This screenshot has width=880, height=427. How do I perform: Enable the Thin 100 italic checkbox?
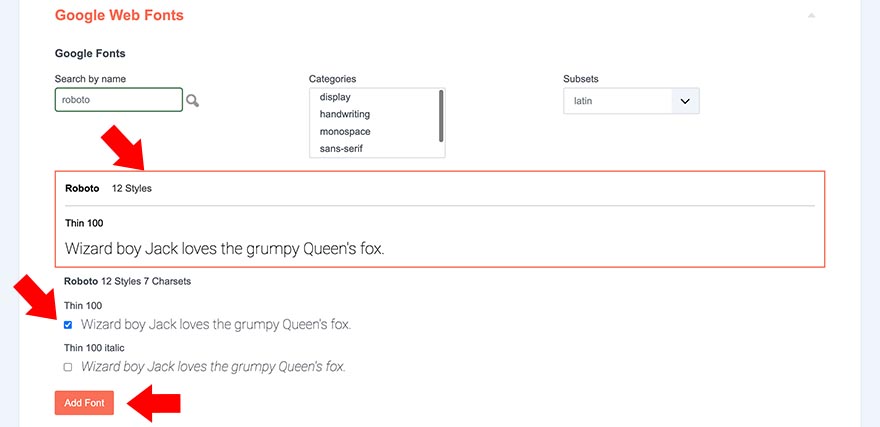(x=68, y=367)
